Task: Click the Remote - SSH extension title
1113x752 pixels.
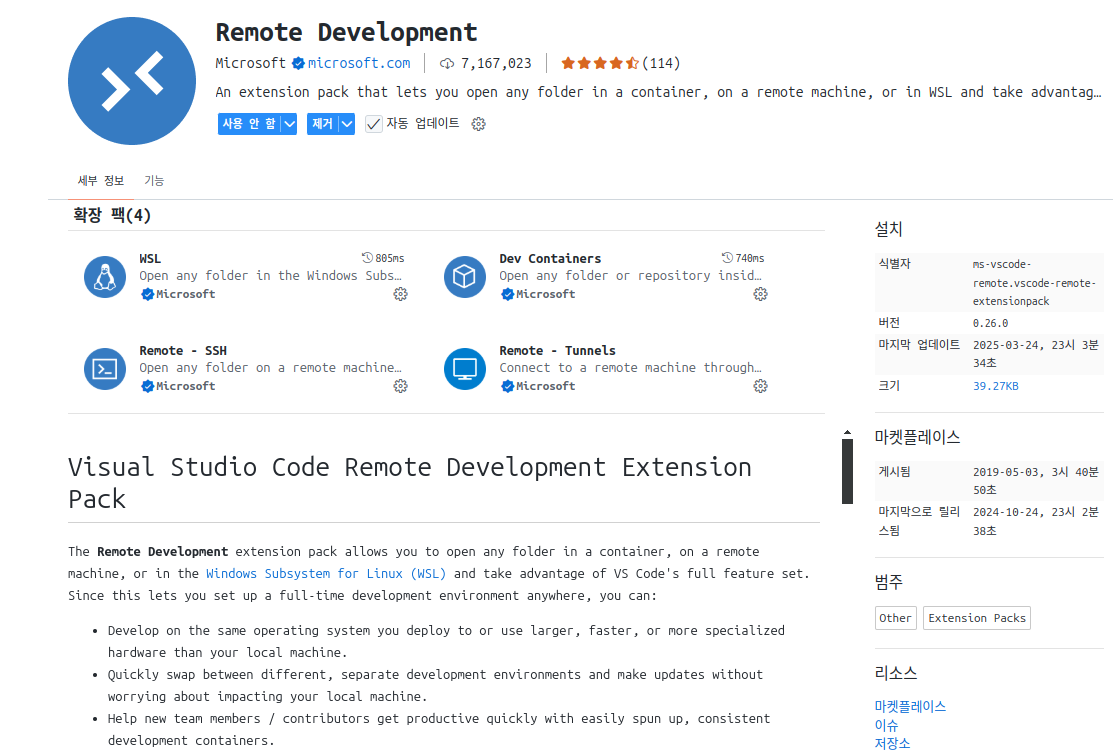Action: [183, 351]
